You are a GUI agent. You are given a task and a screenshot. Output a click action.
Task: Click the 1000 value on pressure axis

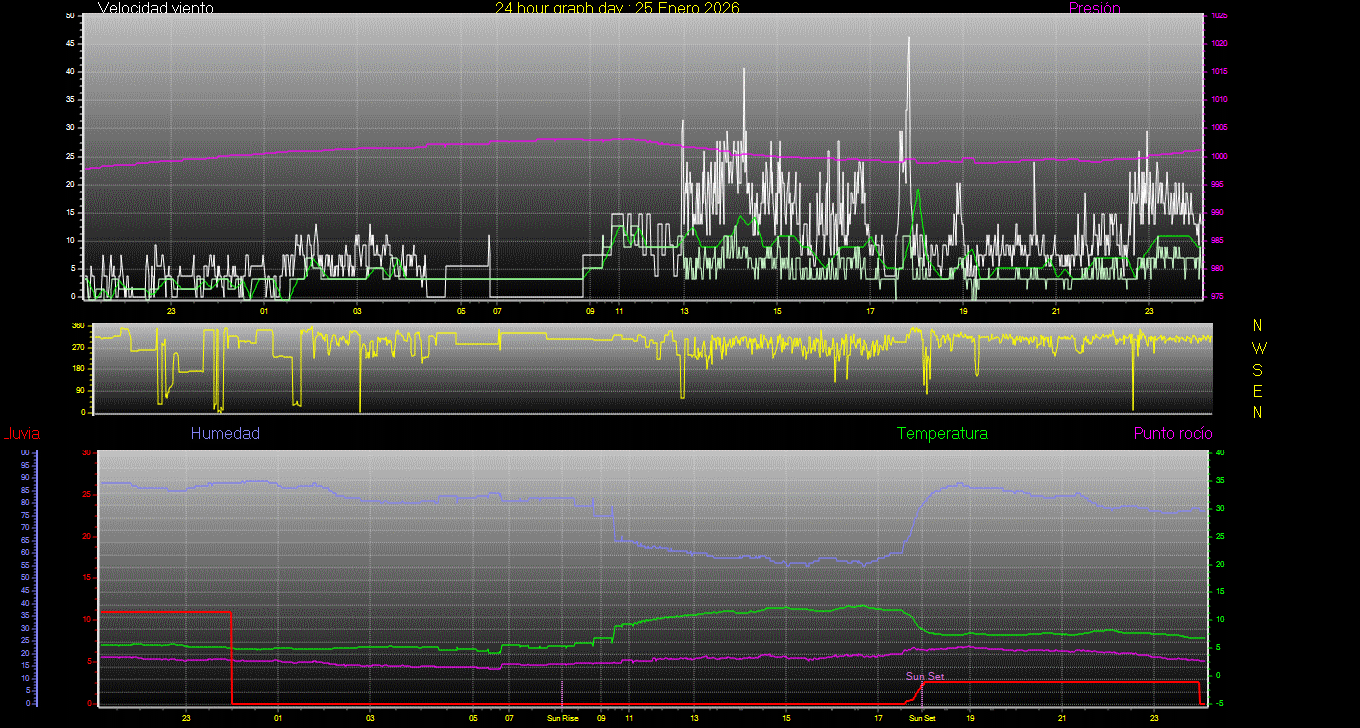tap(1219, 157)
